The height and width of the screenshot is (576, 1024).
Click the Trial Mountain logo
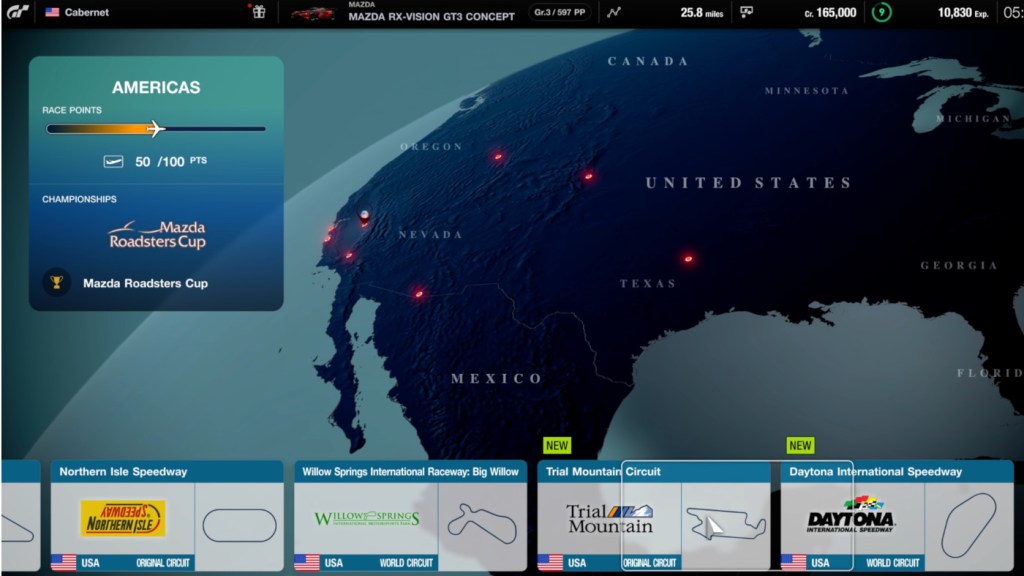point(609,519)
